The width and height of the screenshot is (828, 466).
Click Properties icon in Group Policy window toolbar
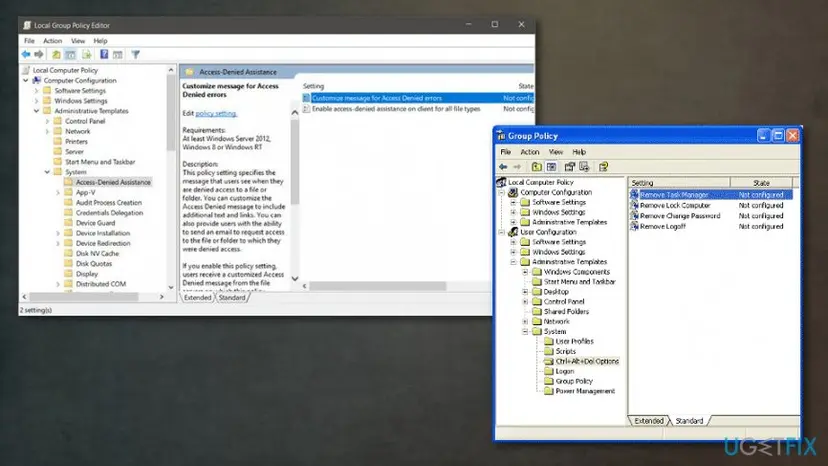569,167
